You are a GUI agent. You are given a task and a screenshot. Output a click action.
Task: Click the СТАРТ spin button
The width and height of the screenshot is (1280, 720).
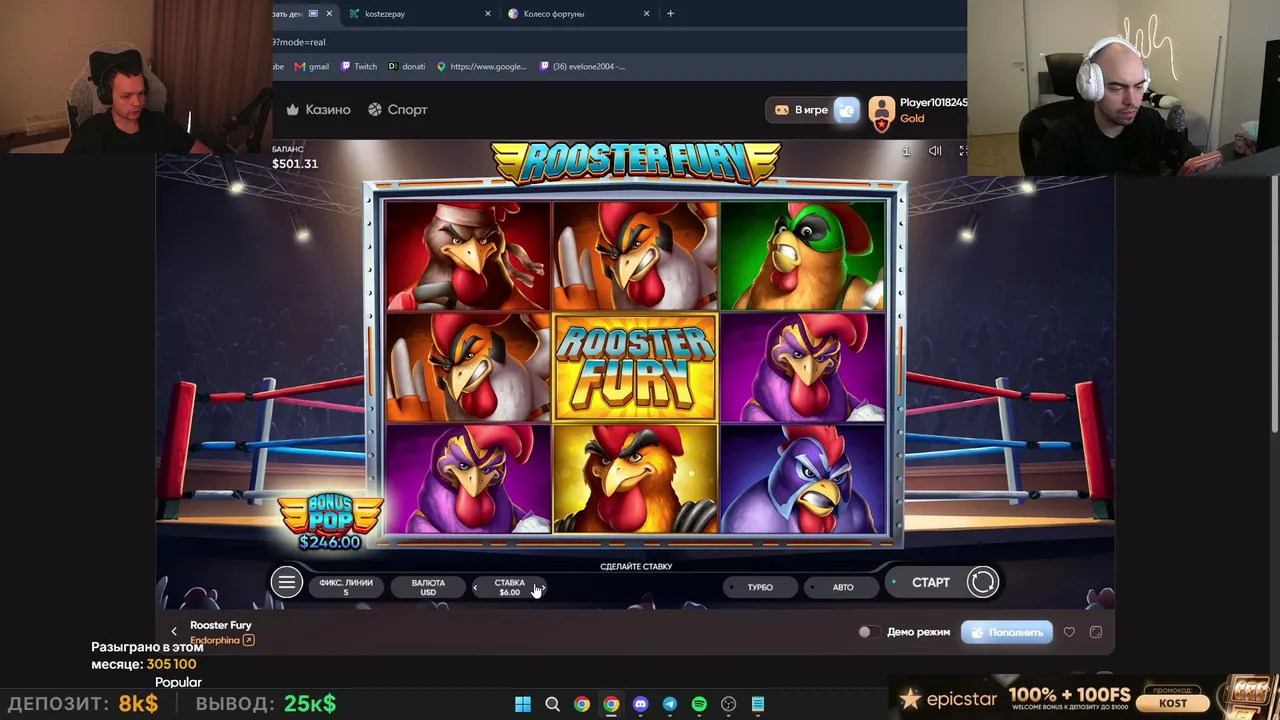point(930,582)
